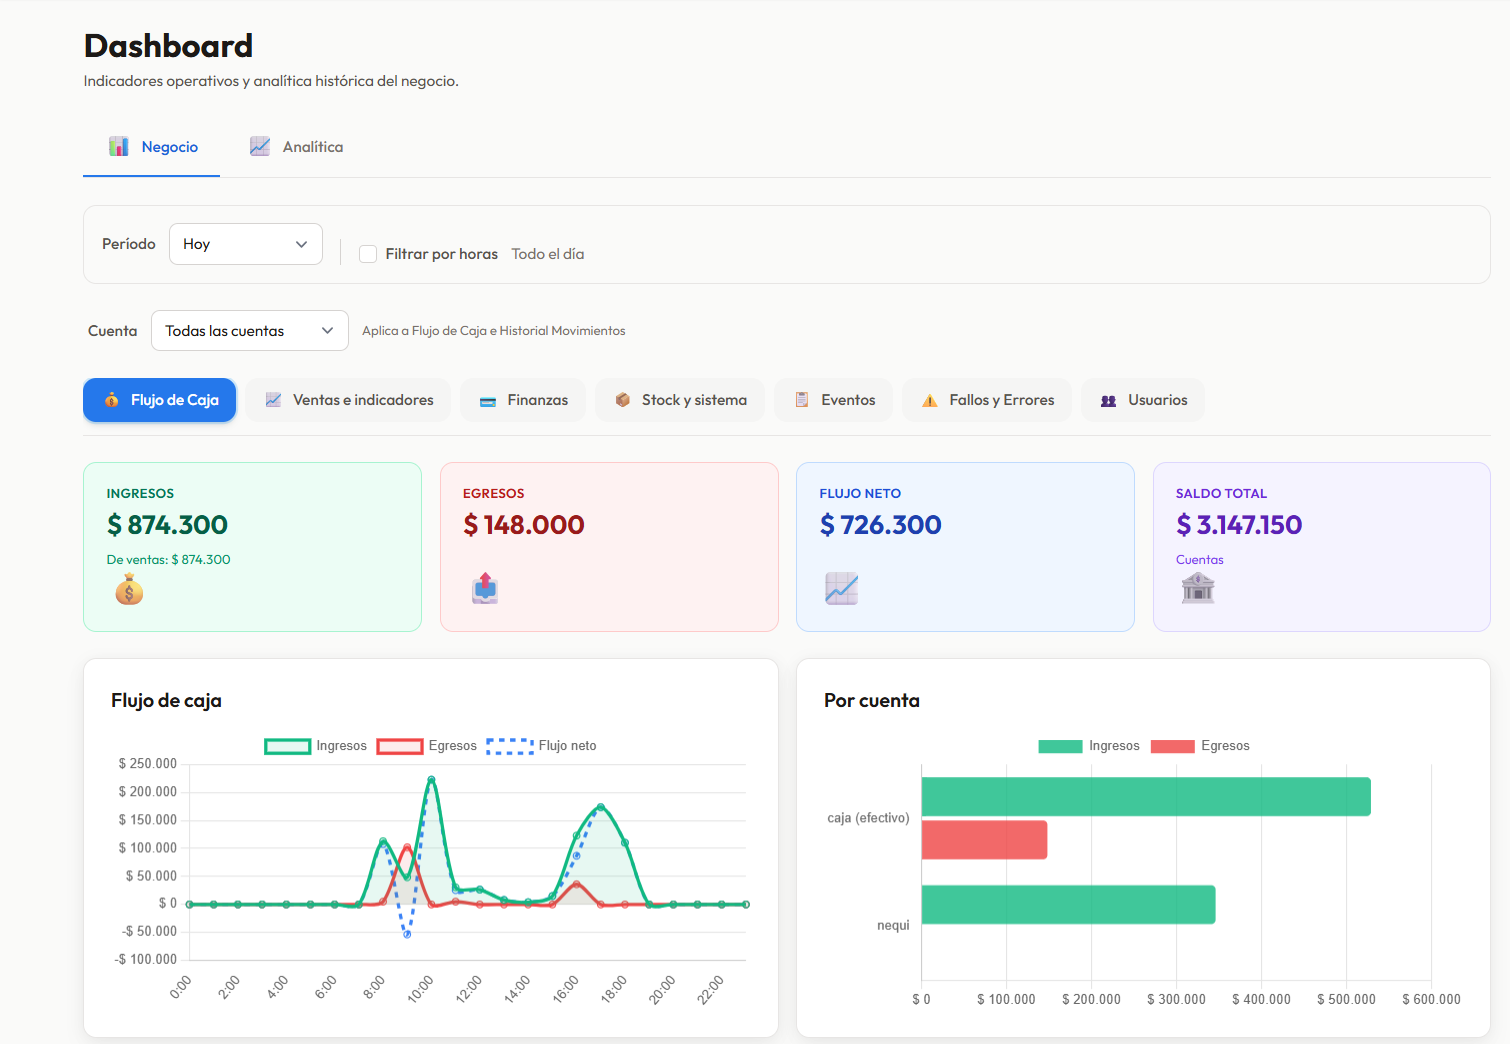Click the package box icon on Stock y sistema
This screenshot has height=1044, width=1510.
[623, 400]
